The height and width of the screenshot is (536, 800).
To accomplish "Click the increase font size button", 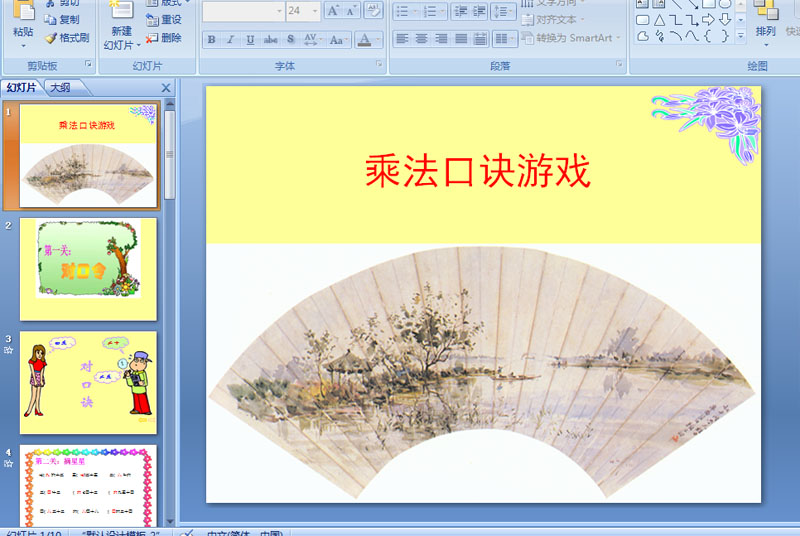I will click(x=333, y=10).
